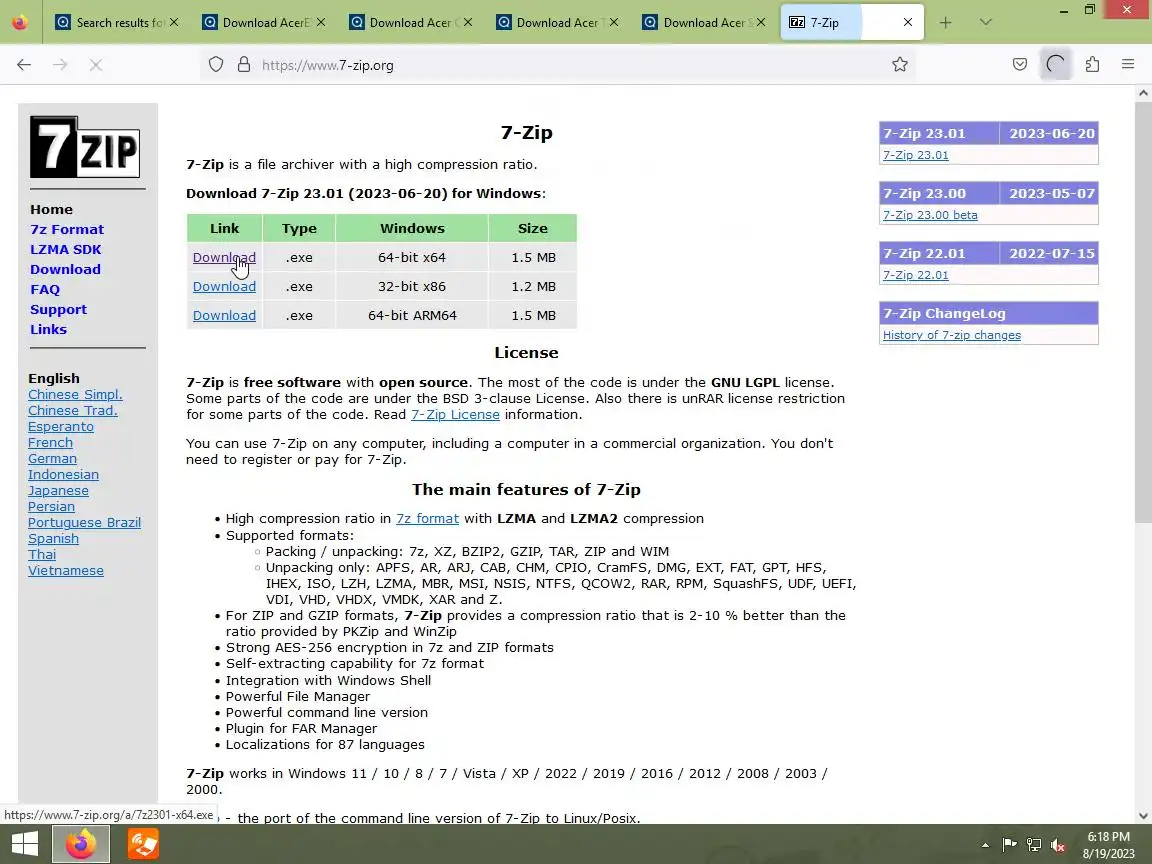Switch language to French
This screenshot has width=1152, height=864.
pos(51,442)
